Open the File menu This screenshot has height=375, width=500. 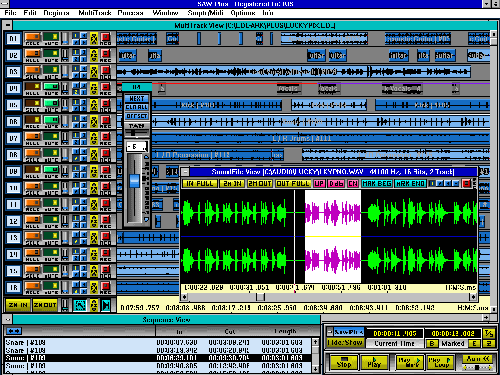pyautogui.click(x=10, y=13)
